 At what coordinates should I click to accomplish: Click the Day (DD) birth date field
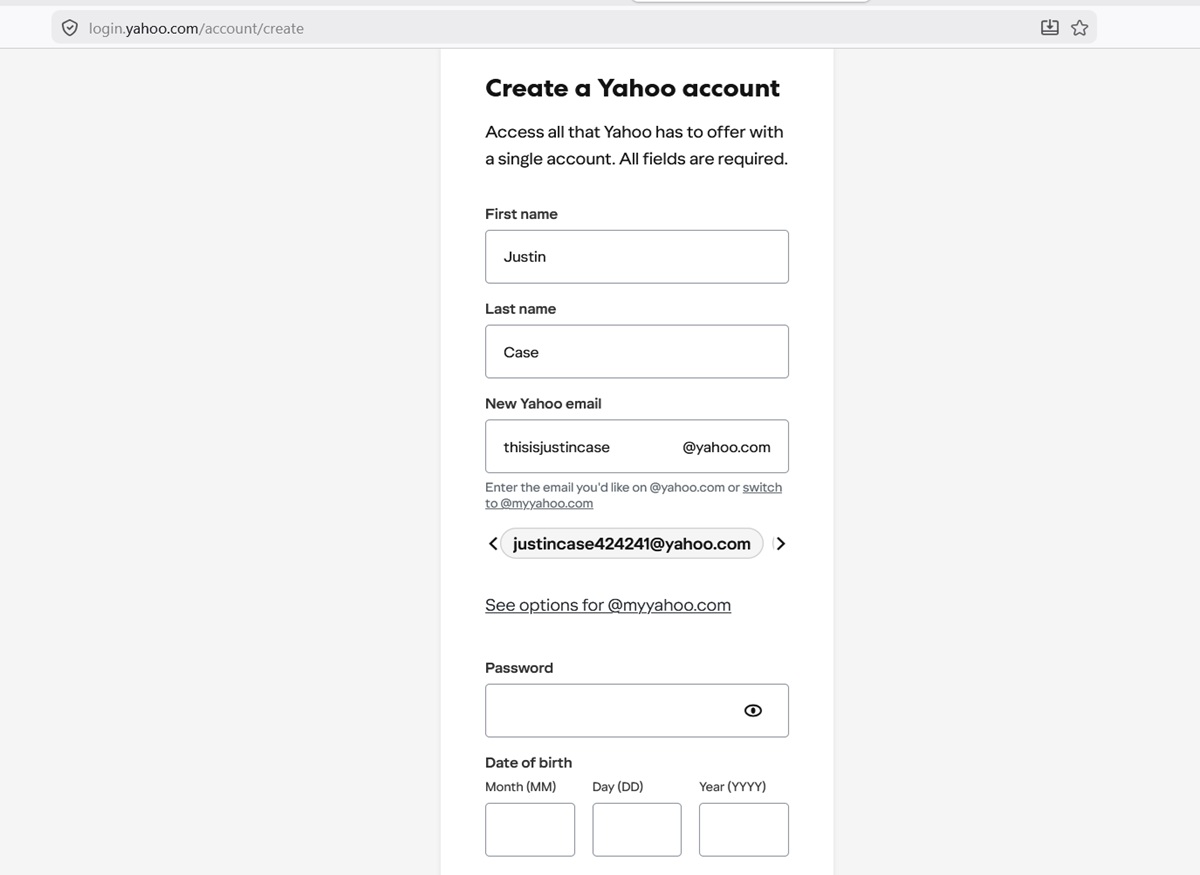tap(636, 829)
